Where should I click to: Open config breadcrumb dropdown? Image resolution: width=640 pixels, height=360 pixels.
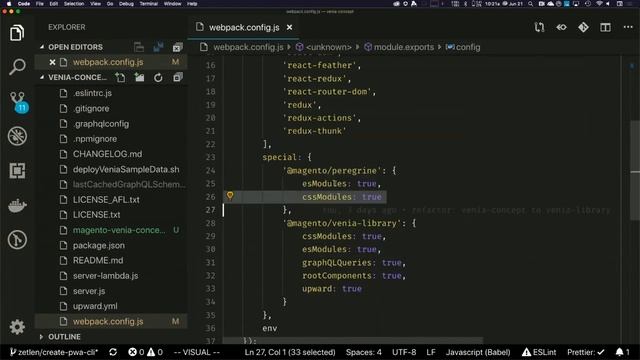pyautogui.click(x=463, y=47)
